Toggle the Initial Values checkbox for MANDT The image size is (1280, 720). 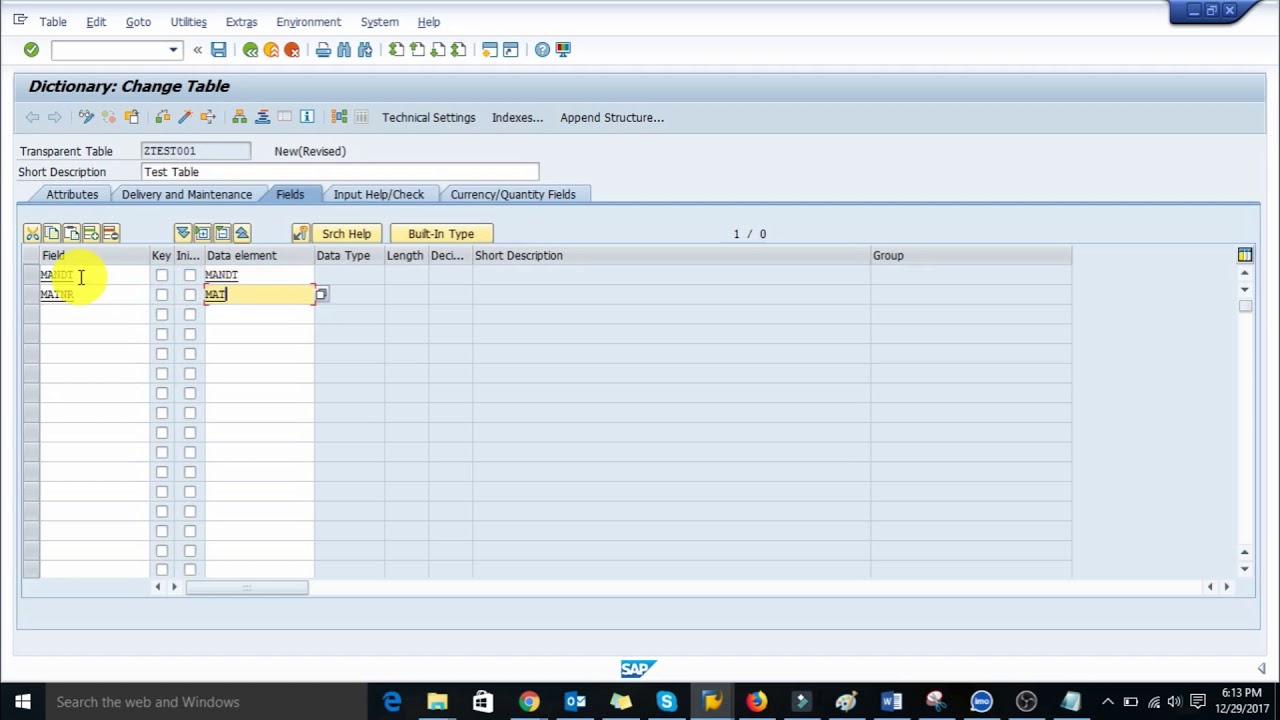coord(190,275)
